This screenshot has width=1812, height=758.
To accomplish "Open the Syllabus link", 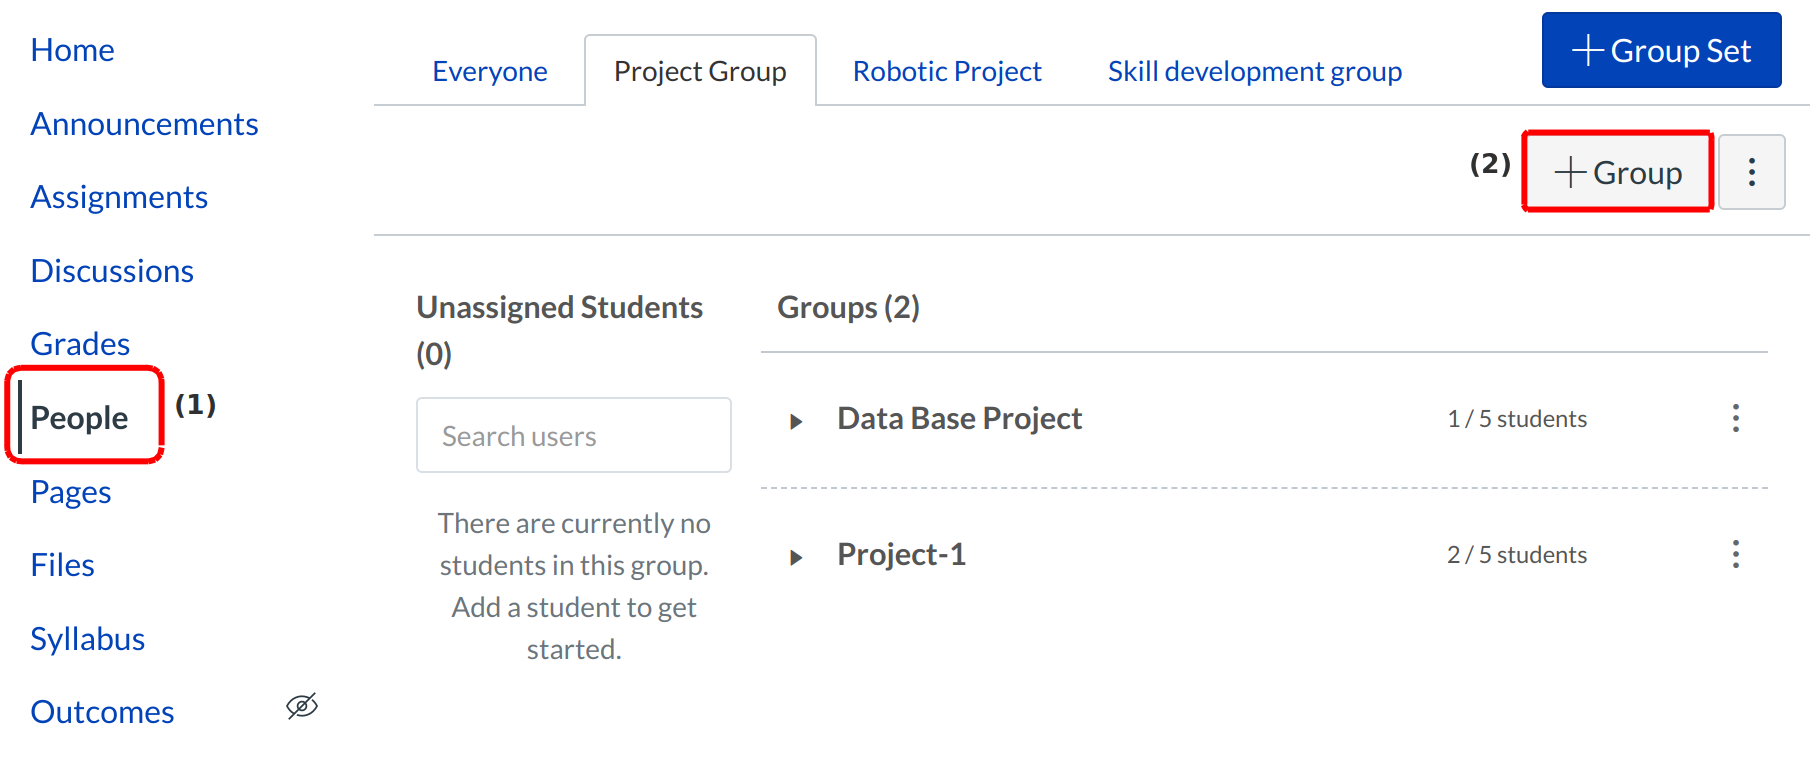I will point(87,639).
